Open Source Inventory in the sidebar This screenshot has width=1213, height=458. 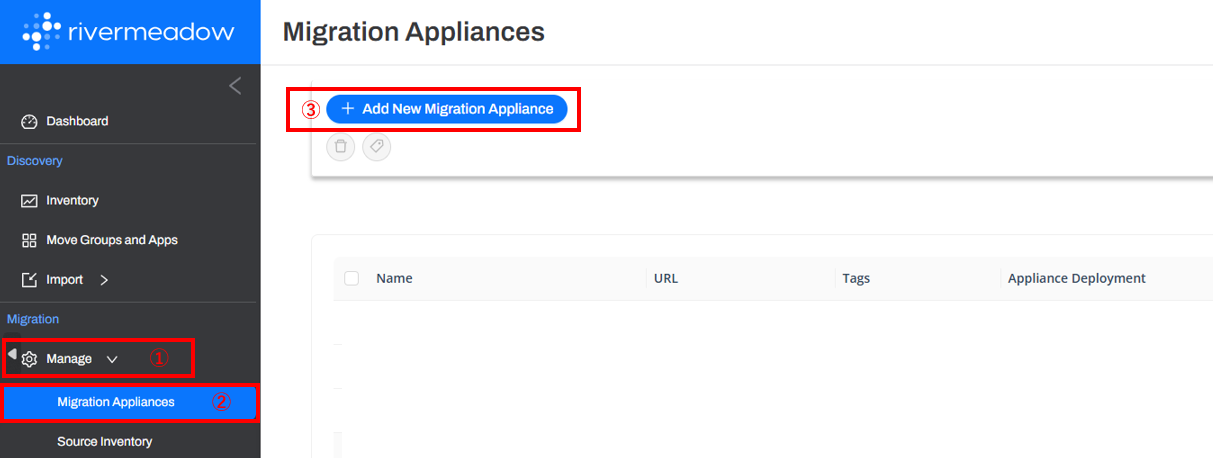(105, 441)
